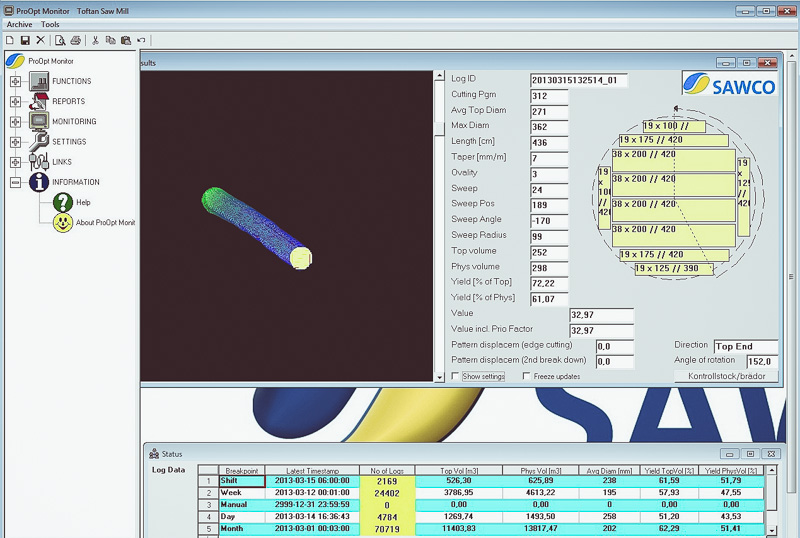Select the Shift breakpoint cell in table
The height and width of the screenshot is (538, 800).
click(x=242, y=481)
